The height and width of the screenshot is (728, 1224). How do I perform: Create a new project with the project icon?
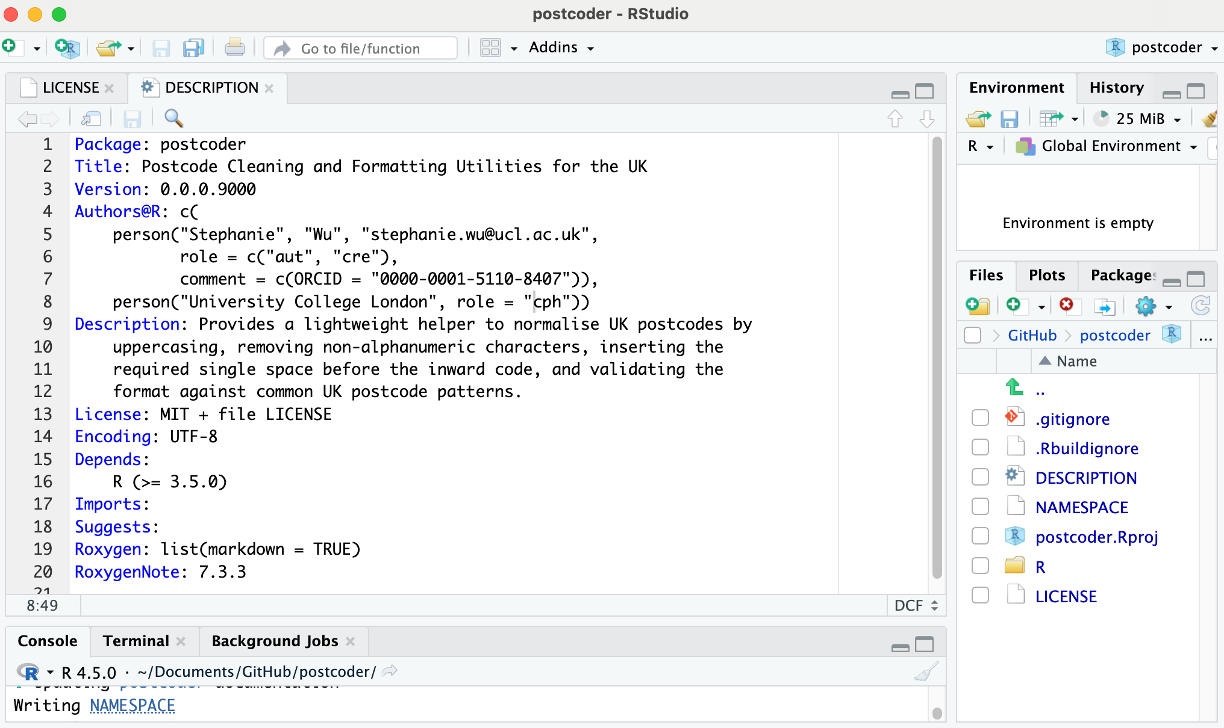coord(67,47)
